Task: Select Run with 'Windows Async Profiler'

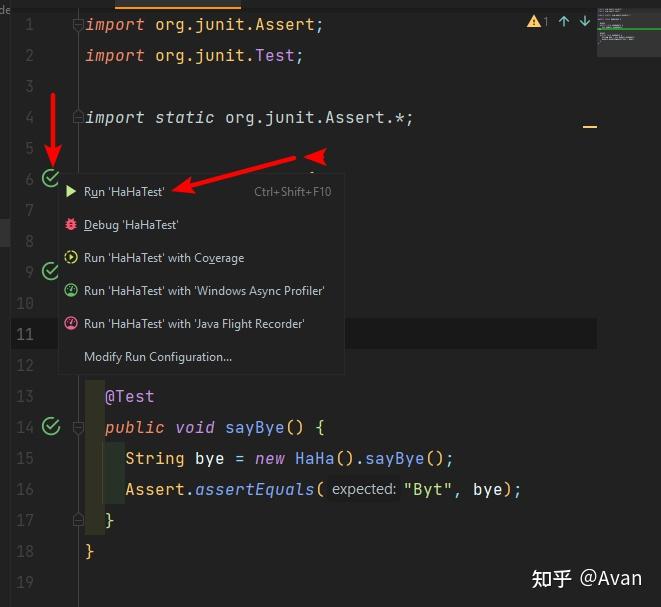Action: 201,290
